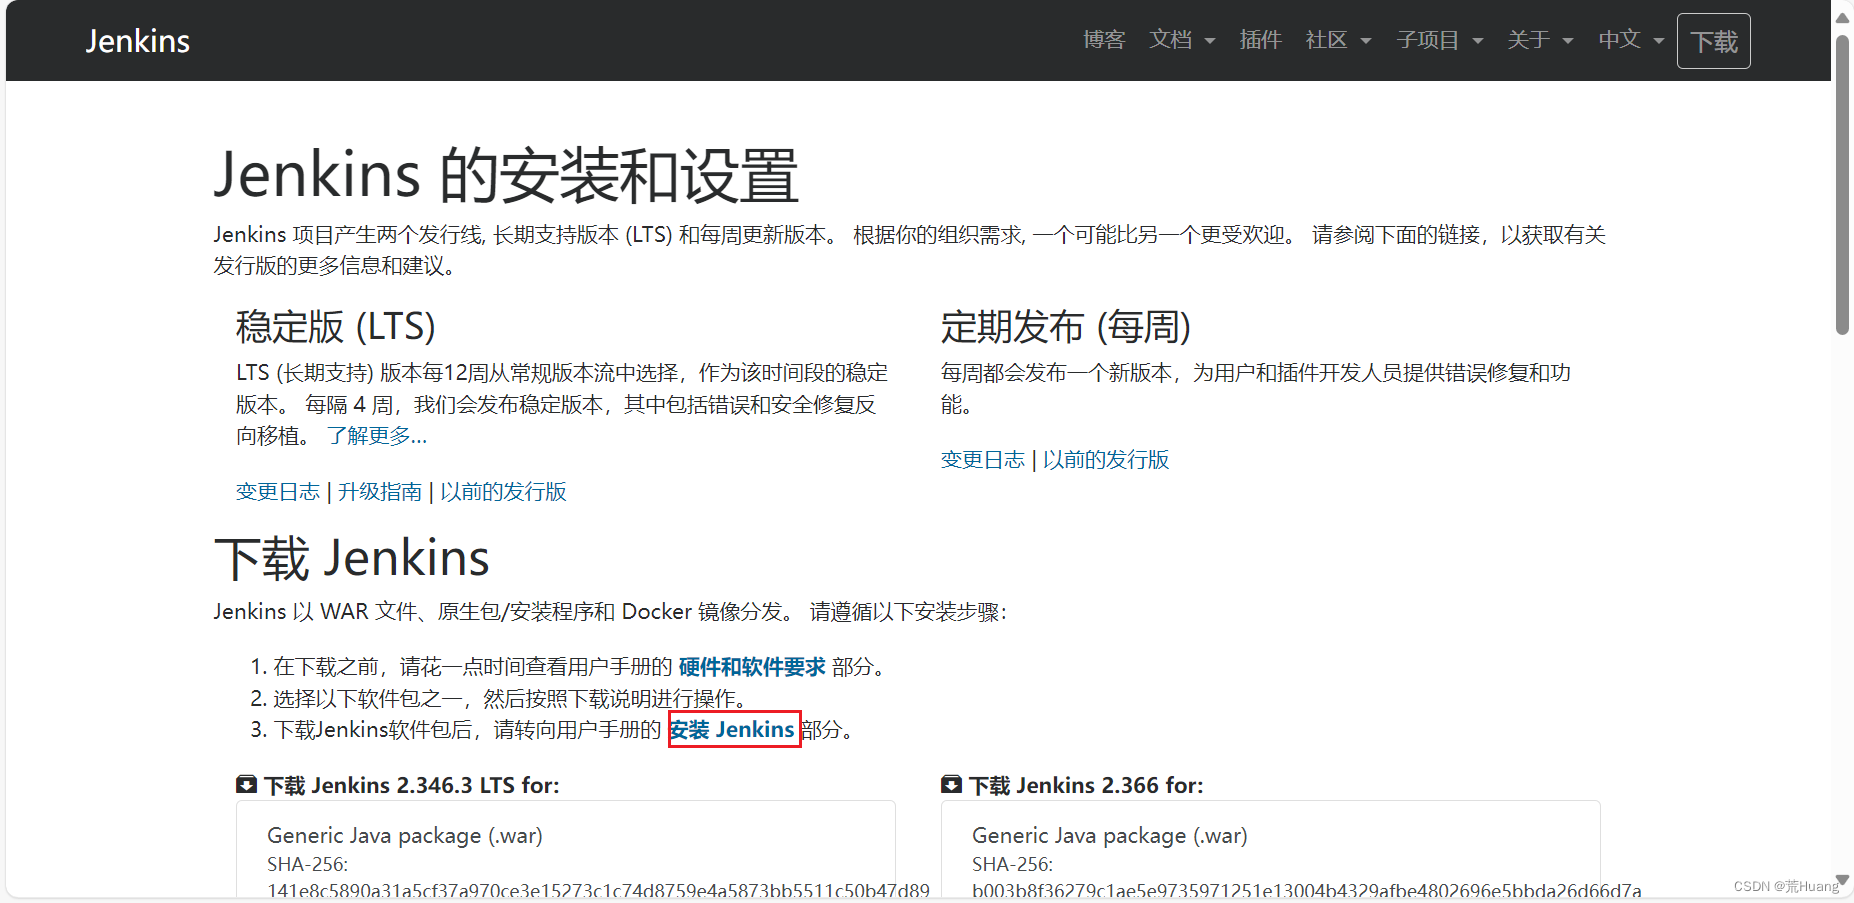Expand the 关于 dropdown menu
1854x903 pixels.
tap(1540, 40)
